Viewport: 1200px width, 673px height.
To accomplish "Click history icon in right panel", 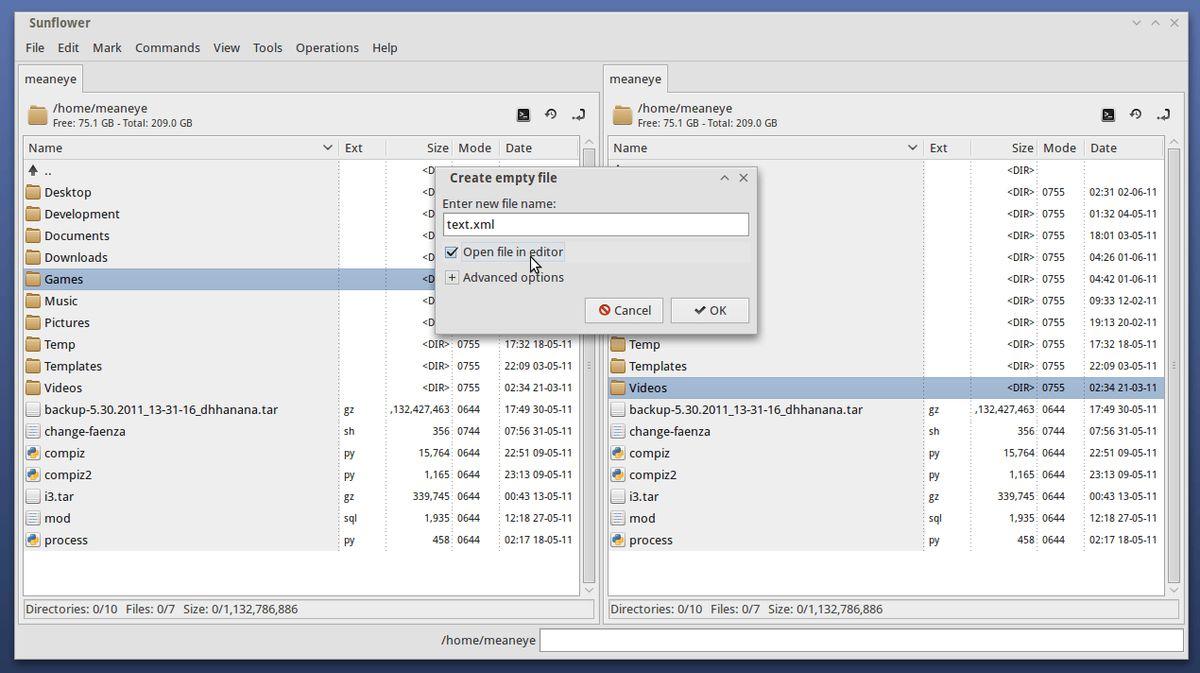I will point(1135,115).
